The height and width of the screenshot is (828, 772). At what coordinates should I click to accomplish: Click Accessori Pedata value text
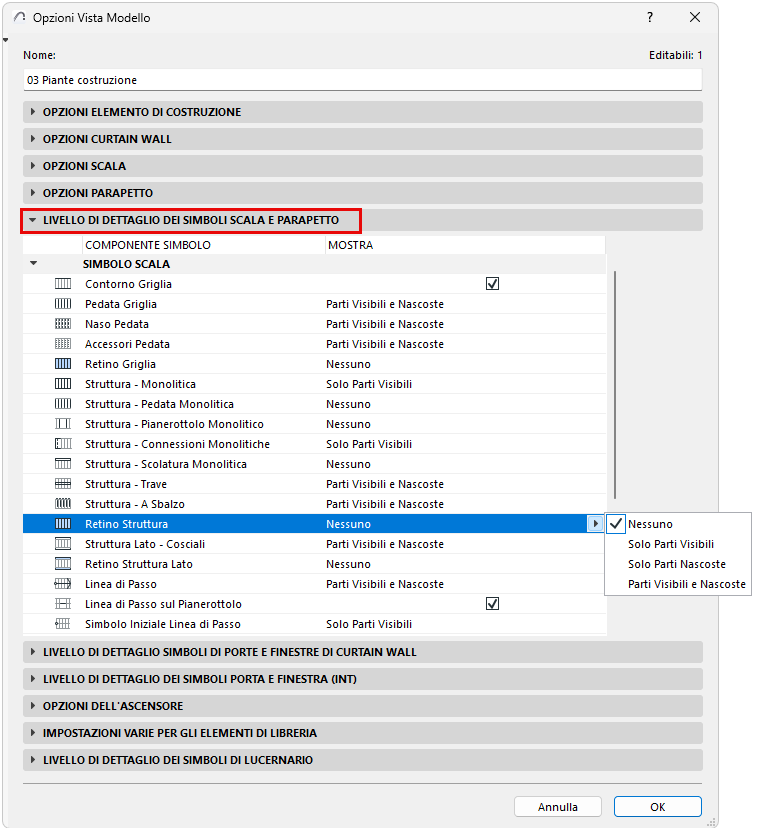click(x=384, y=344)
